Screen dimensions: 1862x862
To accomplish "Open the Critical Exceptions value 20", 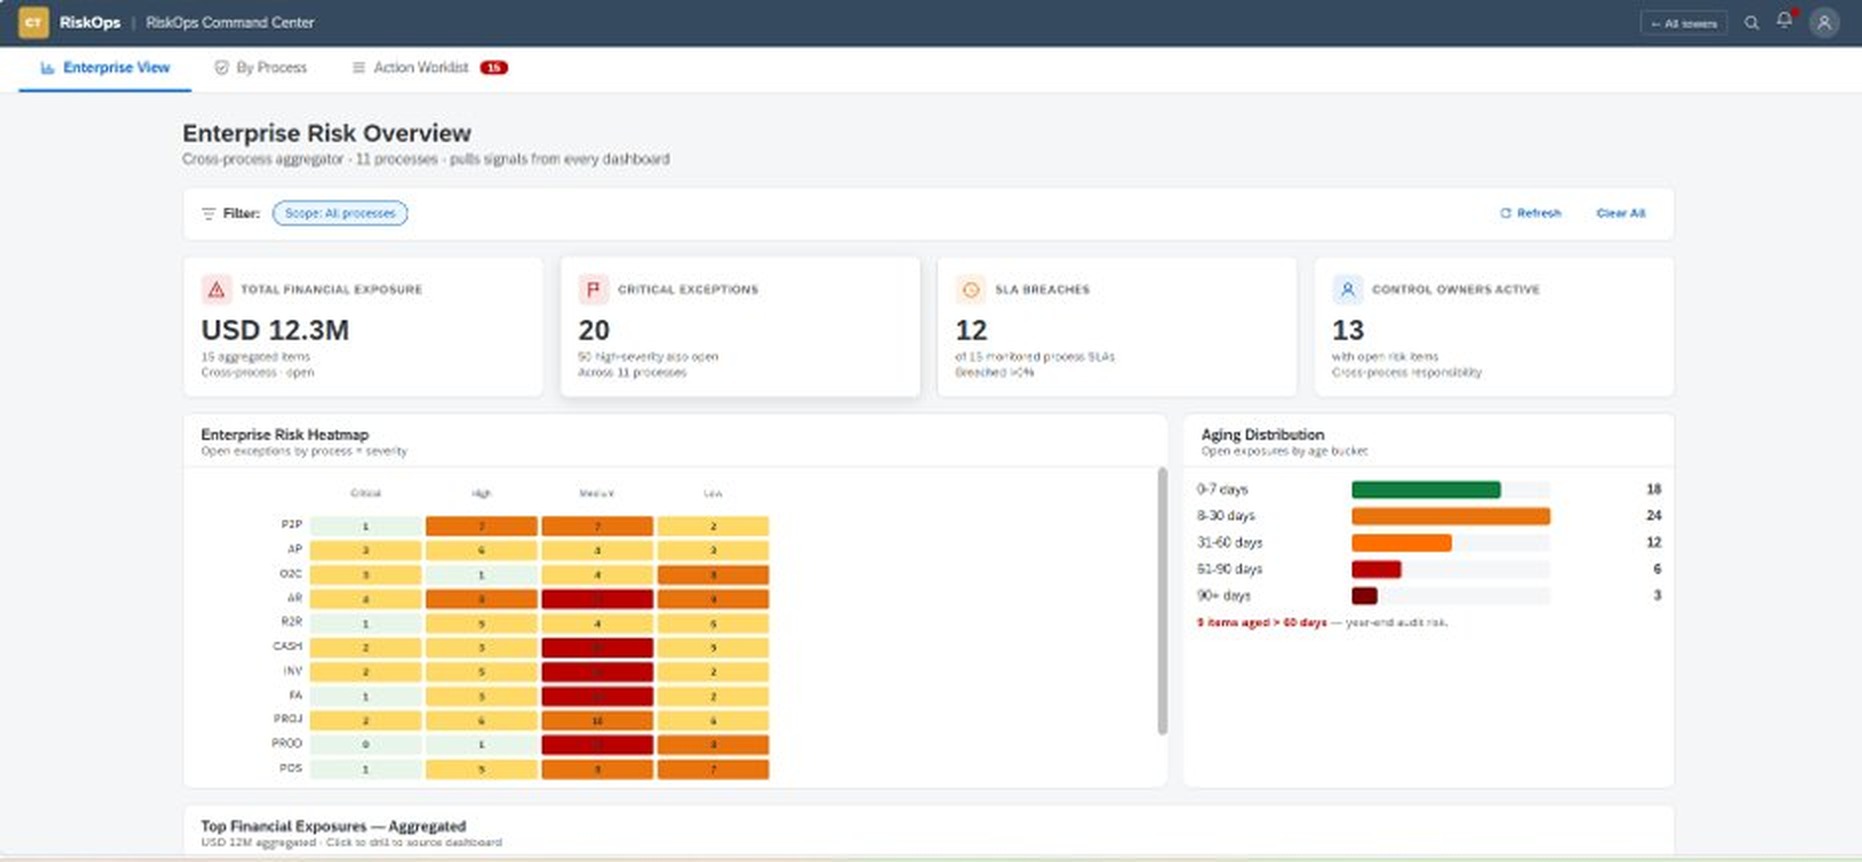I will 594,330.
